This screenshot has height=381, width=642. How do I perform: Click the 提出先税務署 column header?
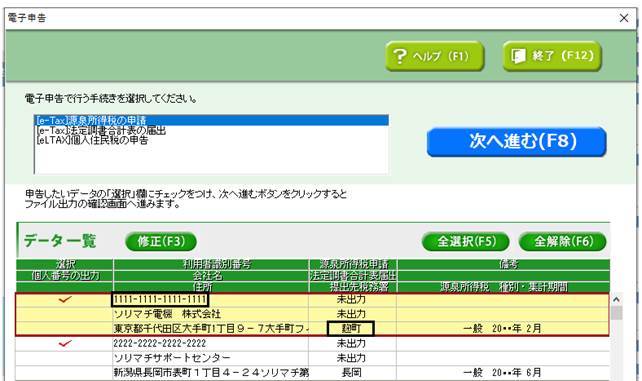tap(352, 287)
